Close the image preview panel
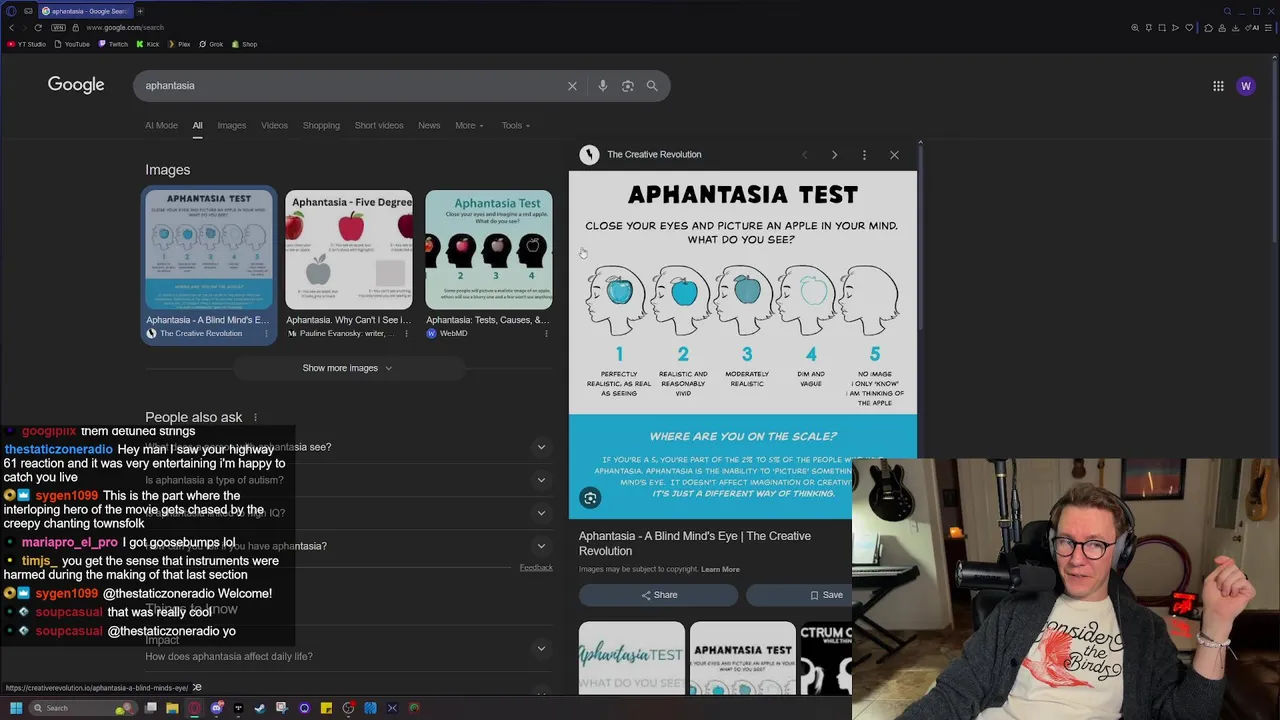 [894, 155]
